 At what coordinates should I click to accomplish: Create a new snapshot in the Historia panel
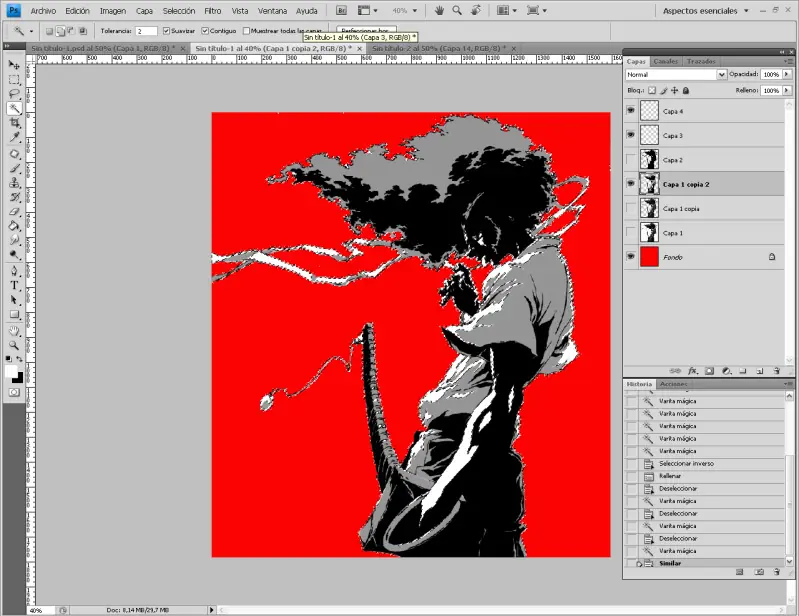pyautogui.click(x=759, y=572)
